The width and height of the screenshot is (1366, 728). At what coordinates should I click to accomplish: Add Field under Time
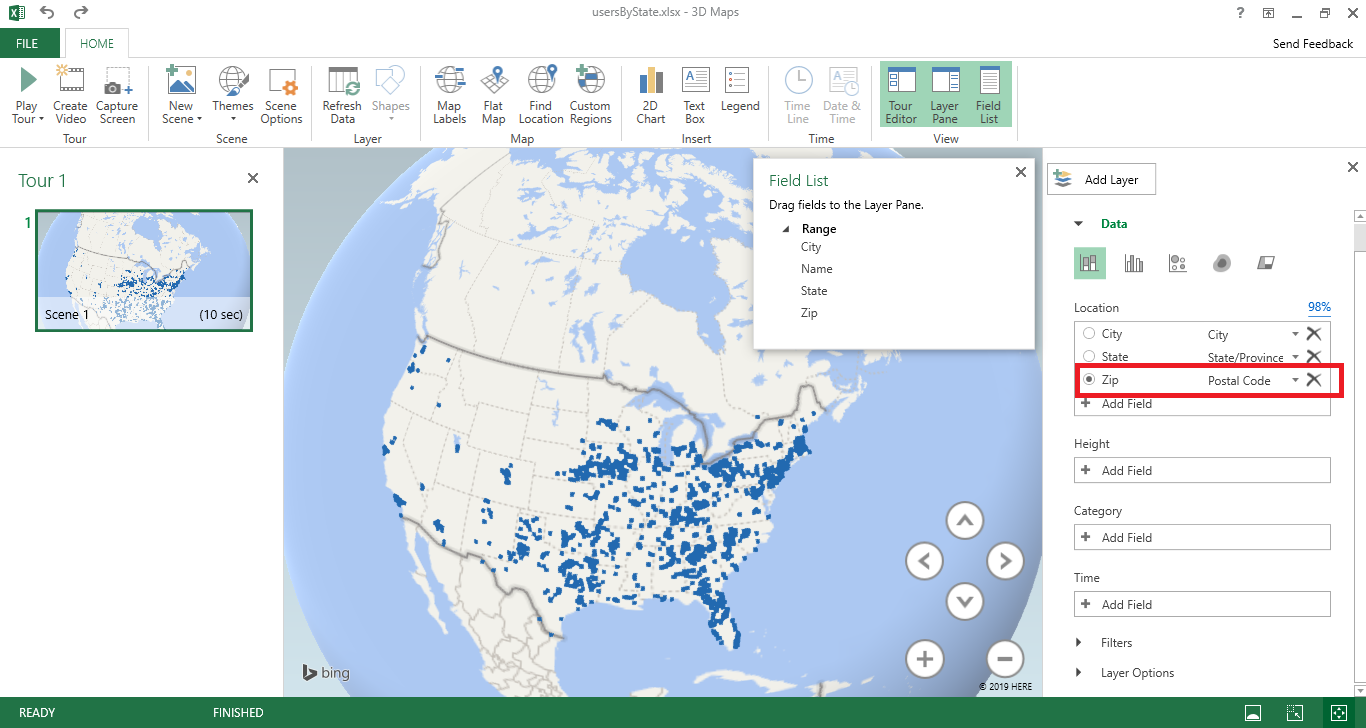tap(1202, 604)
